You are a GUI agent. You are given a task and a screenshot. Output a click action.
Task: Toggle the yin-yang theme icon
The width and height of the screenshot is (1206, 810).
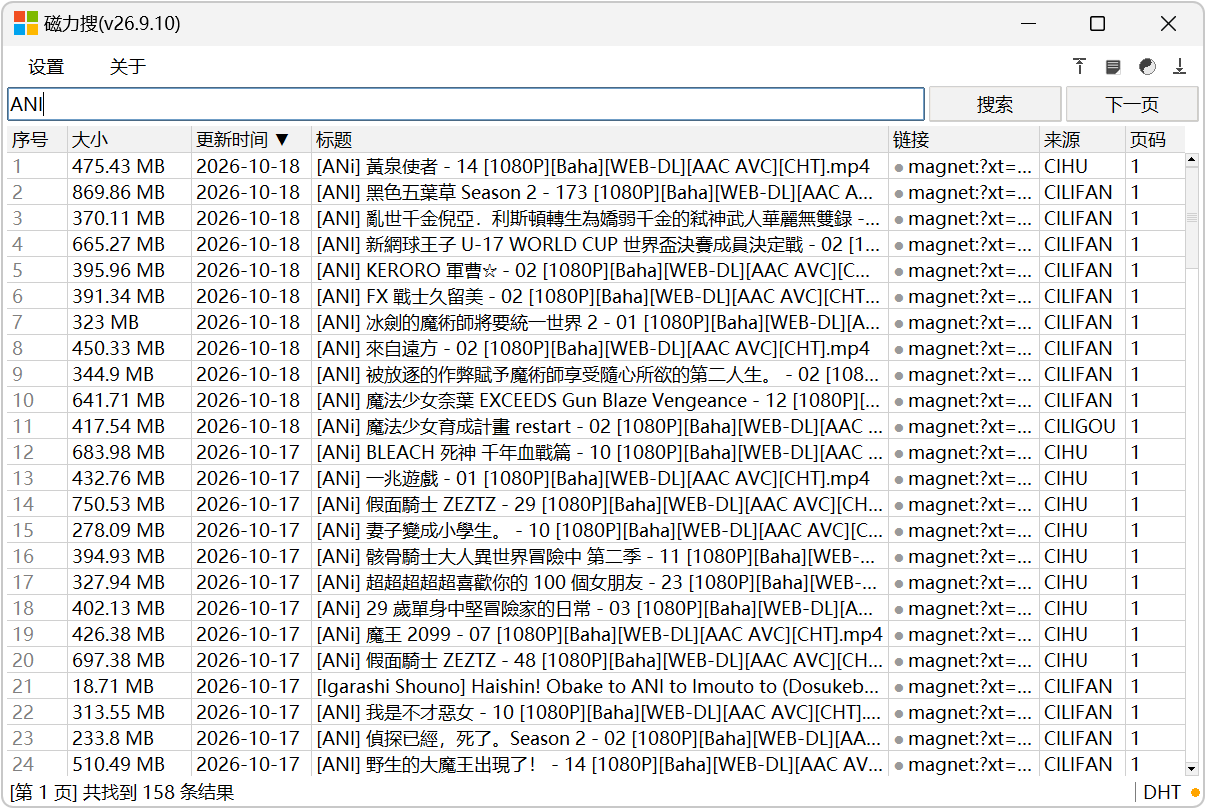[x=1147, y=67]
